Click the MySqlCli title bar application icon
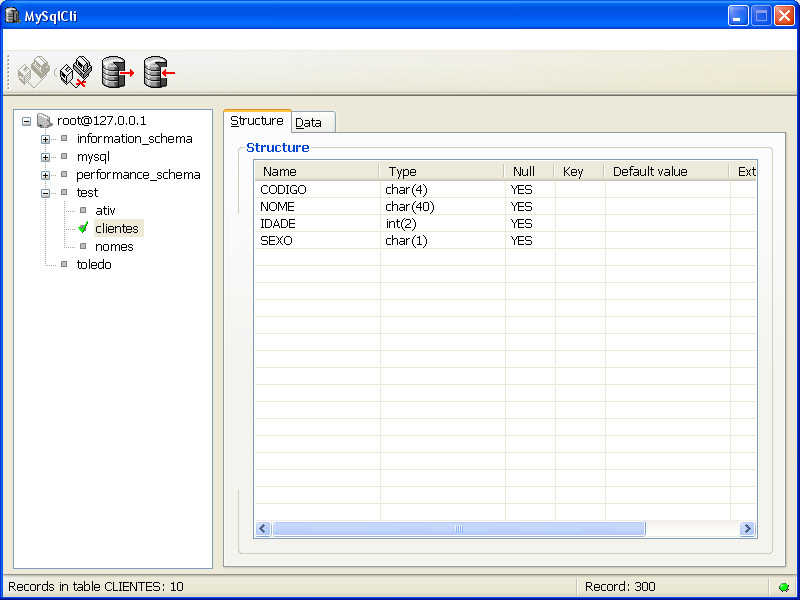Image resolution: width=800 pixels, height=600 pixels. (13, 15)
